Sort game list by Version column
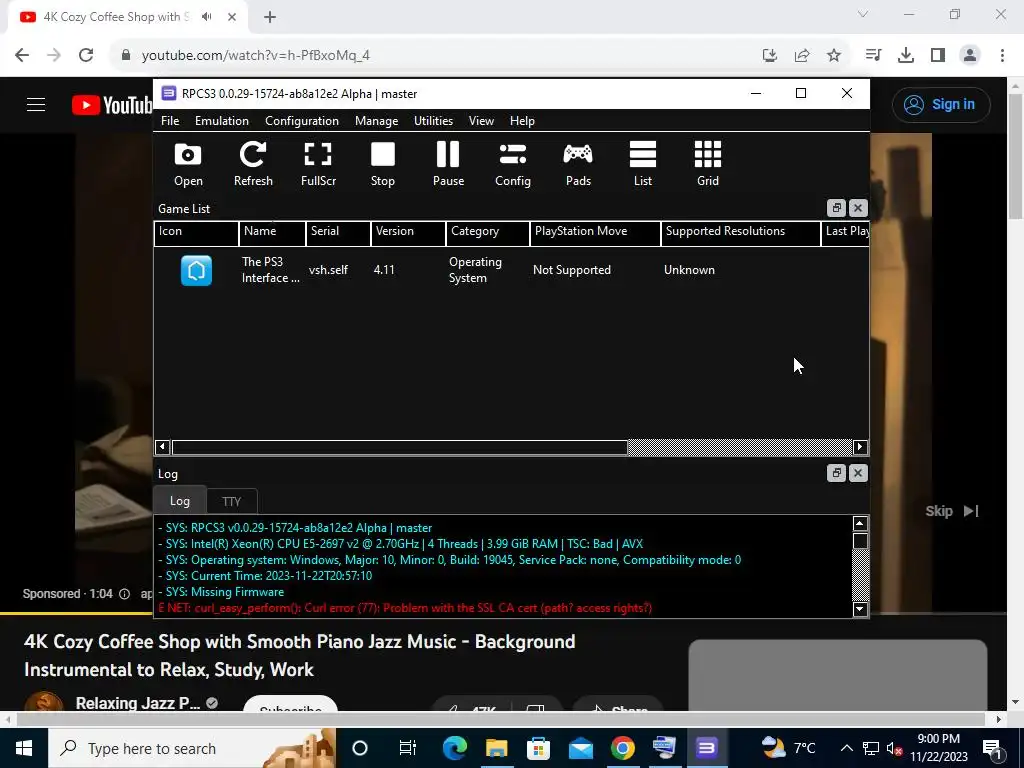The height and width of the screenshot is (768, 1024). coord(408,232)
